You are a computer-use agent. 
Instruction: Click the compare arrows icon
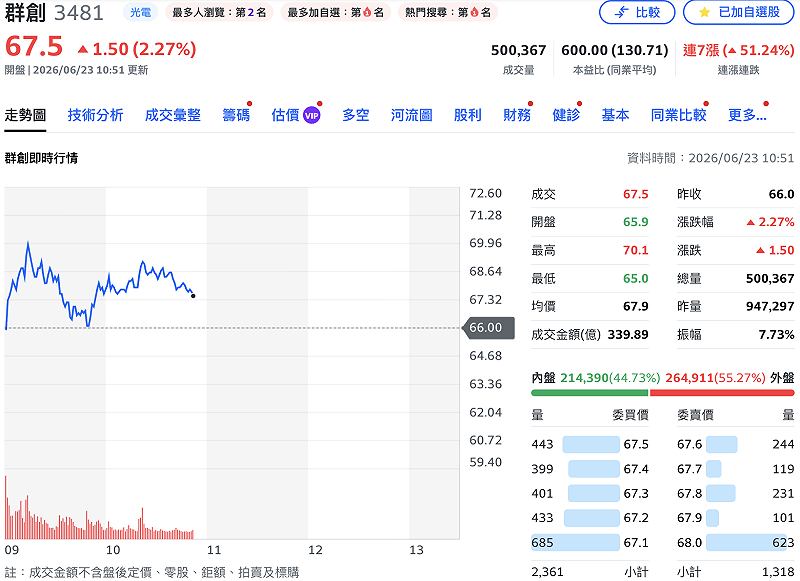pos(621,12)
